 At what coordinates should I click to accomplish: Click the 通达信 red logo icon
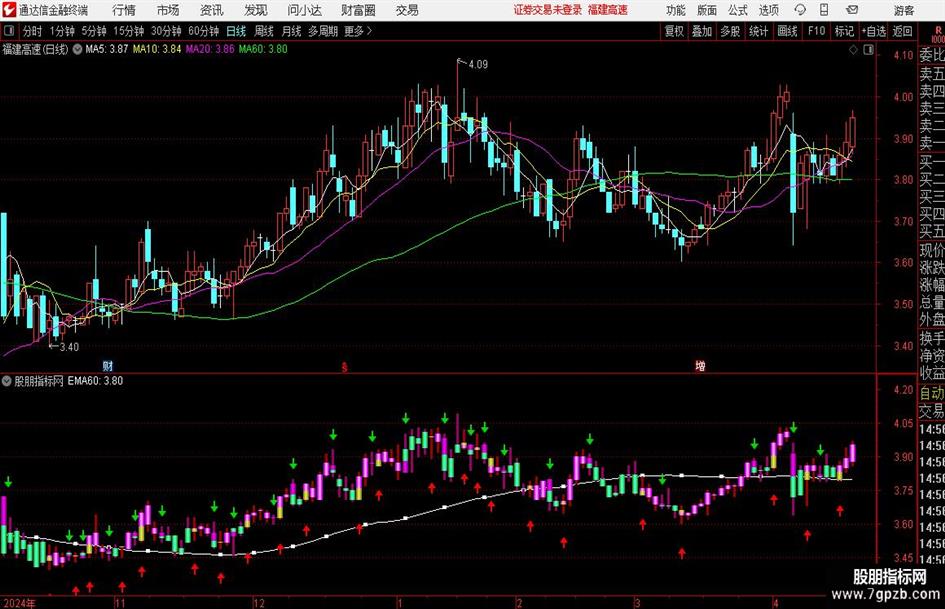pyautogui.click(x=8, y=10)
